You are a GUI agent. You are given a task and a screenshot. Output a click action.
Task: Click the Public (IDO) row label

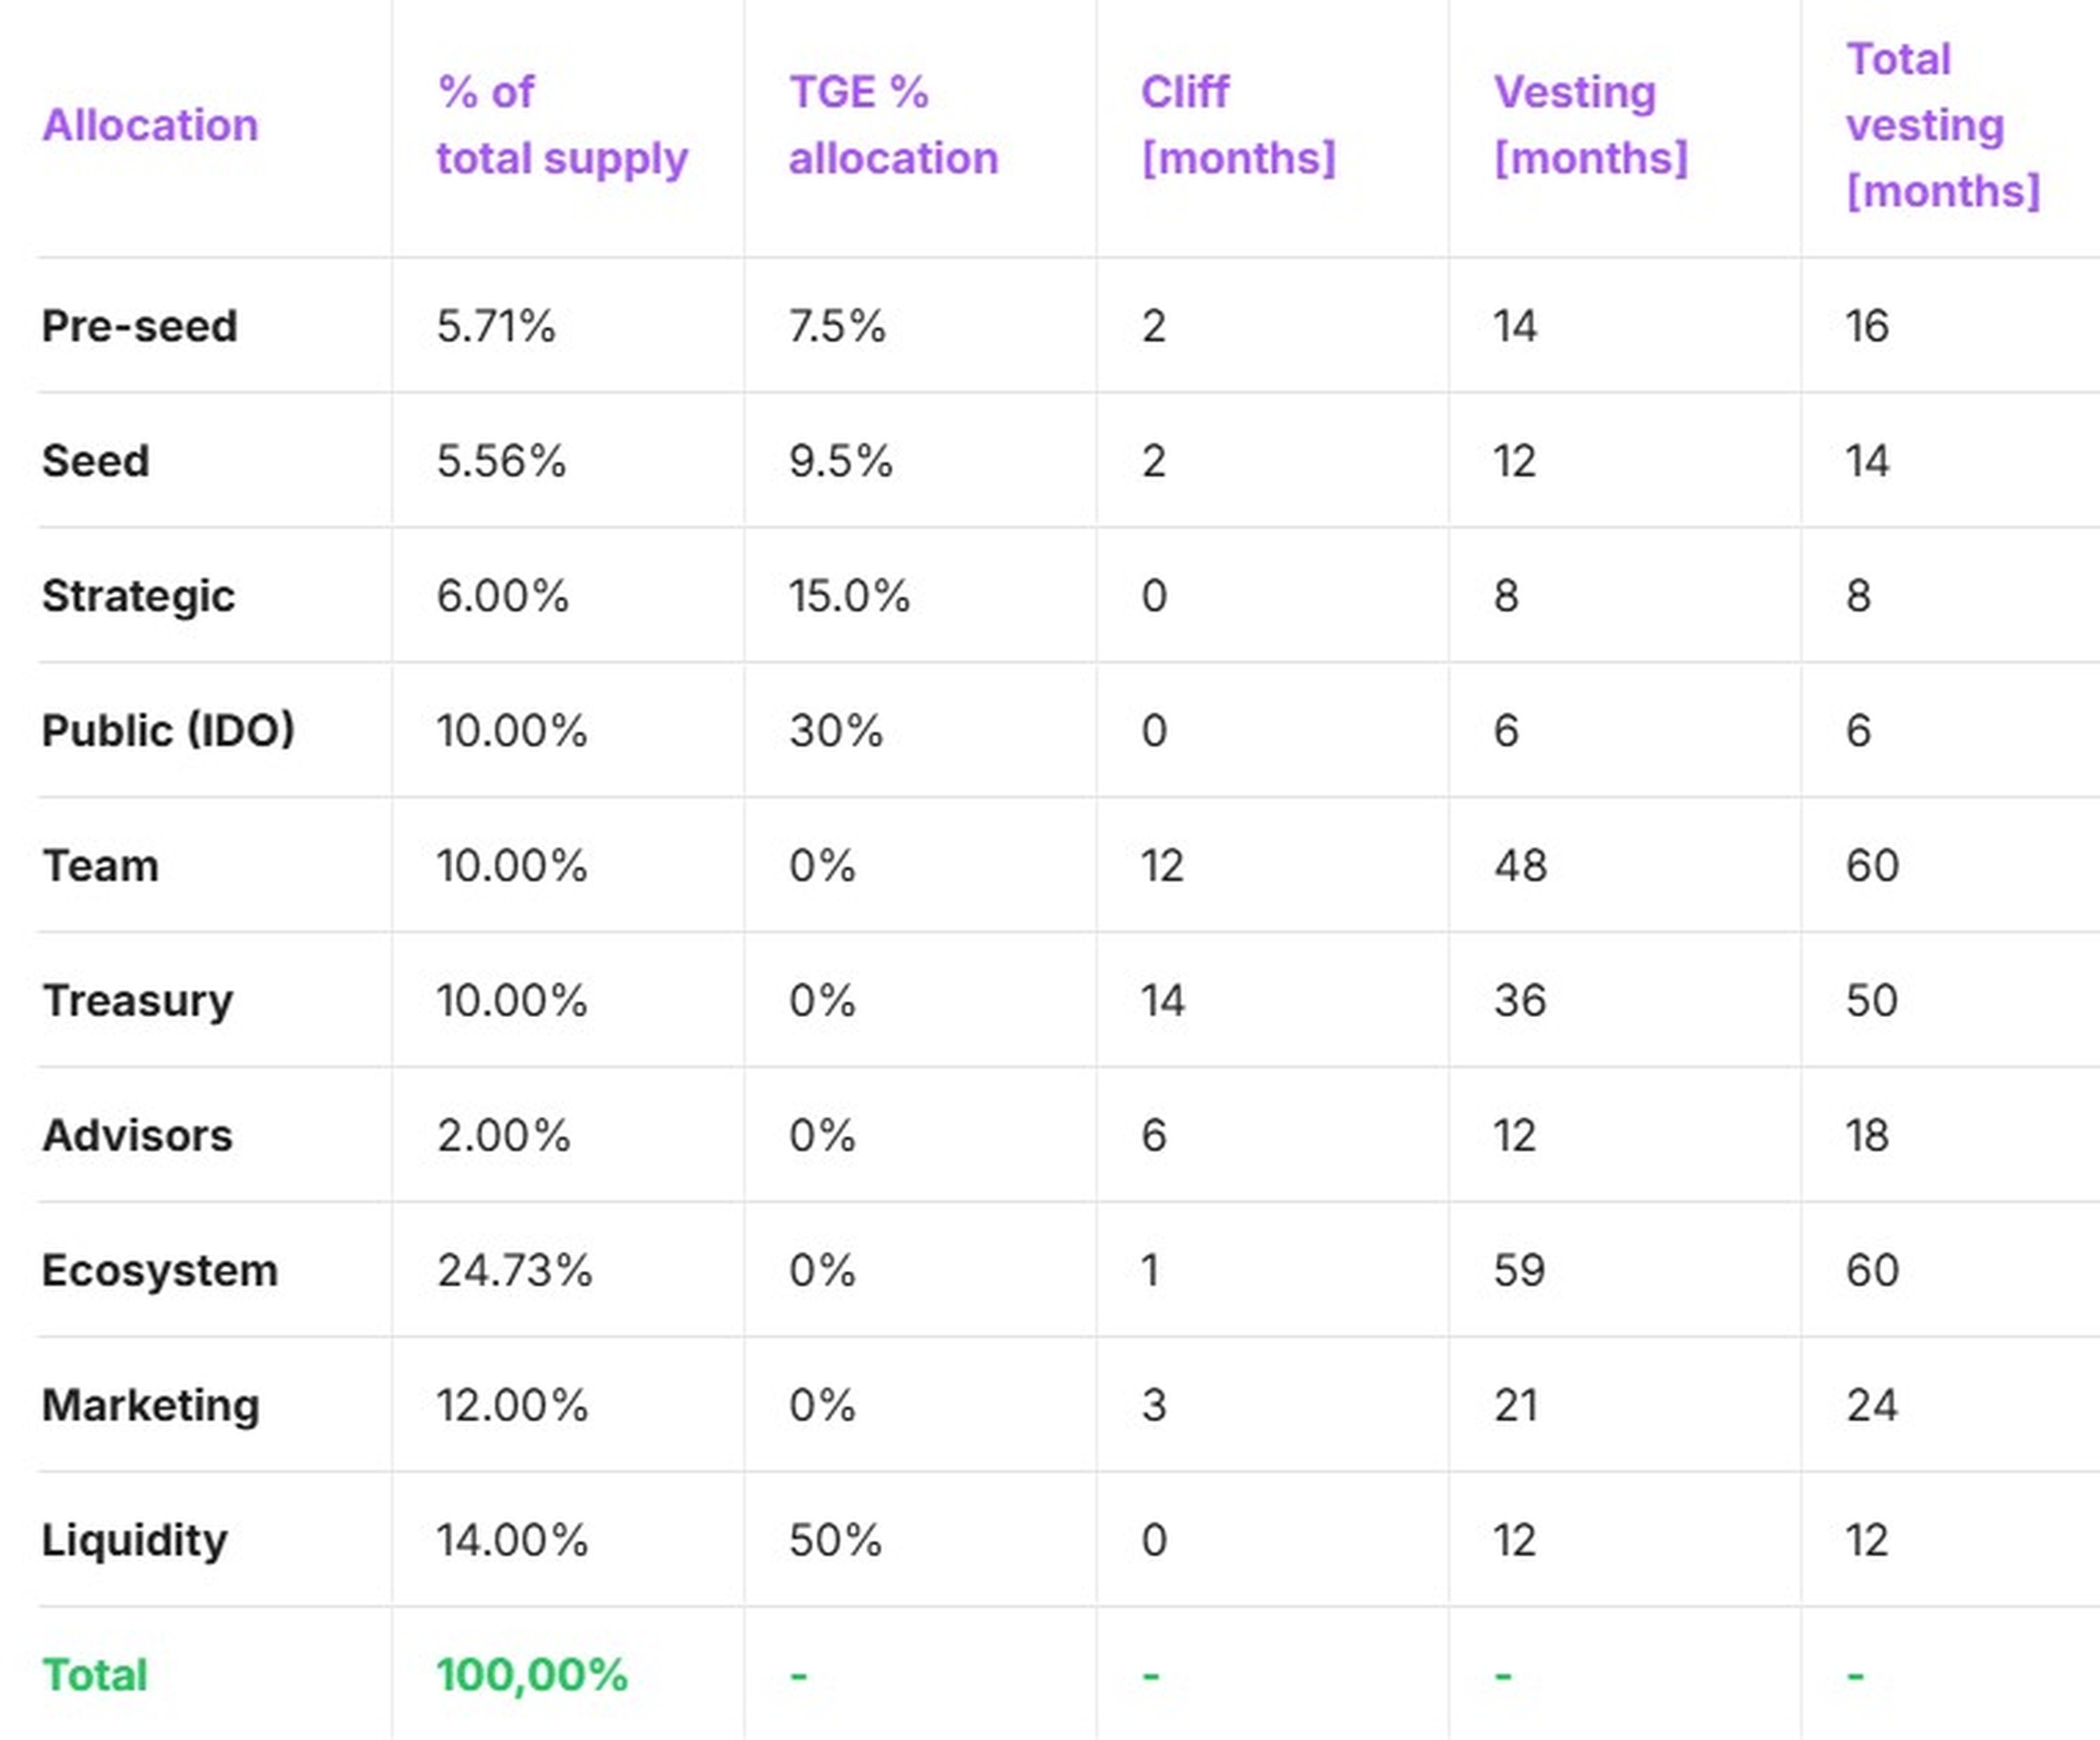pyautogui.click(x=168, y=730)
